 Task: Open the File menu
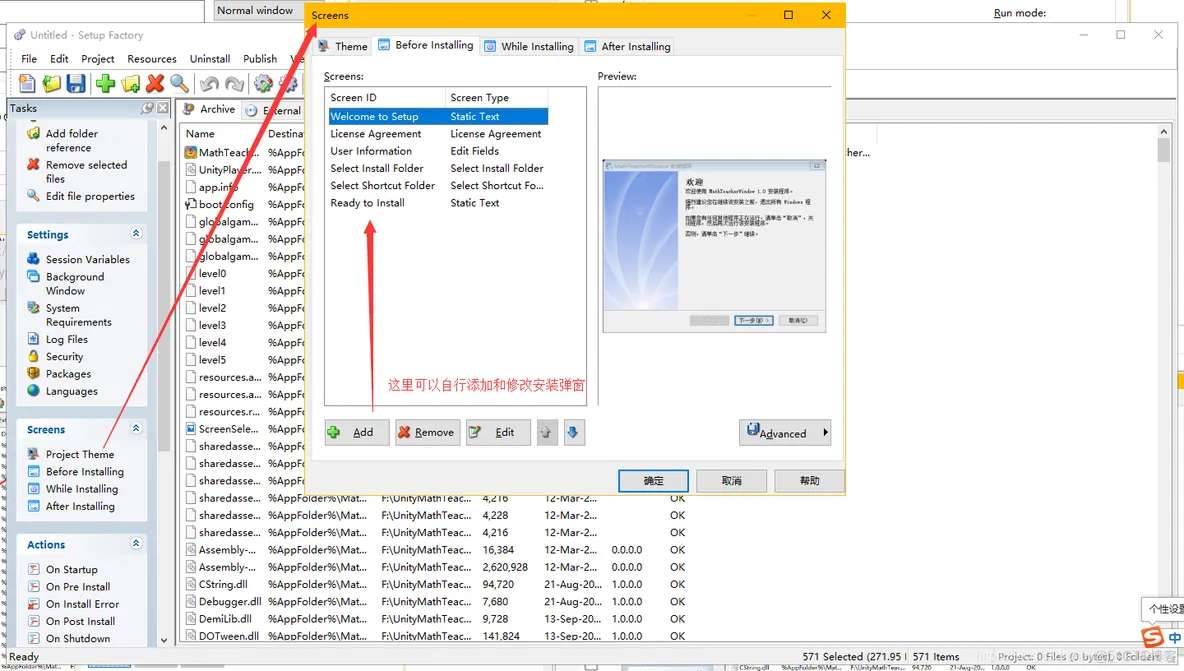pyautogui.click(x=29, y=59)
